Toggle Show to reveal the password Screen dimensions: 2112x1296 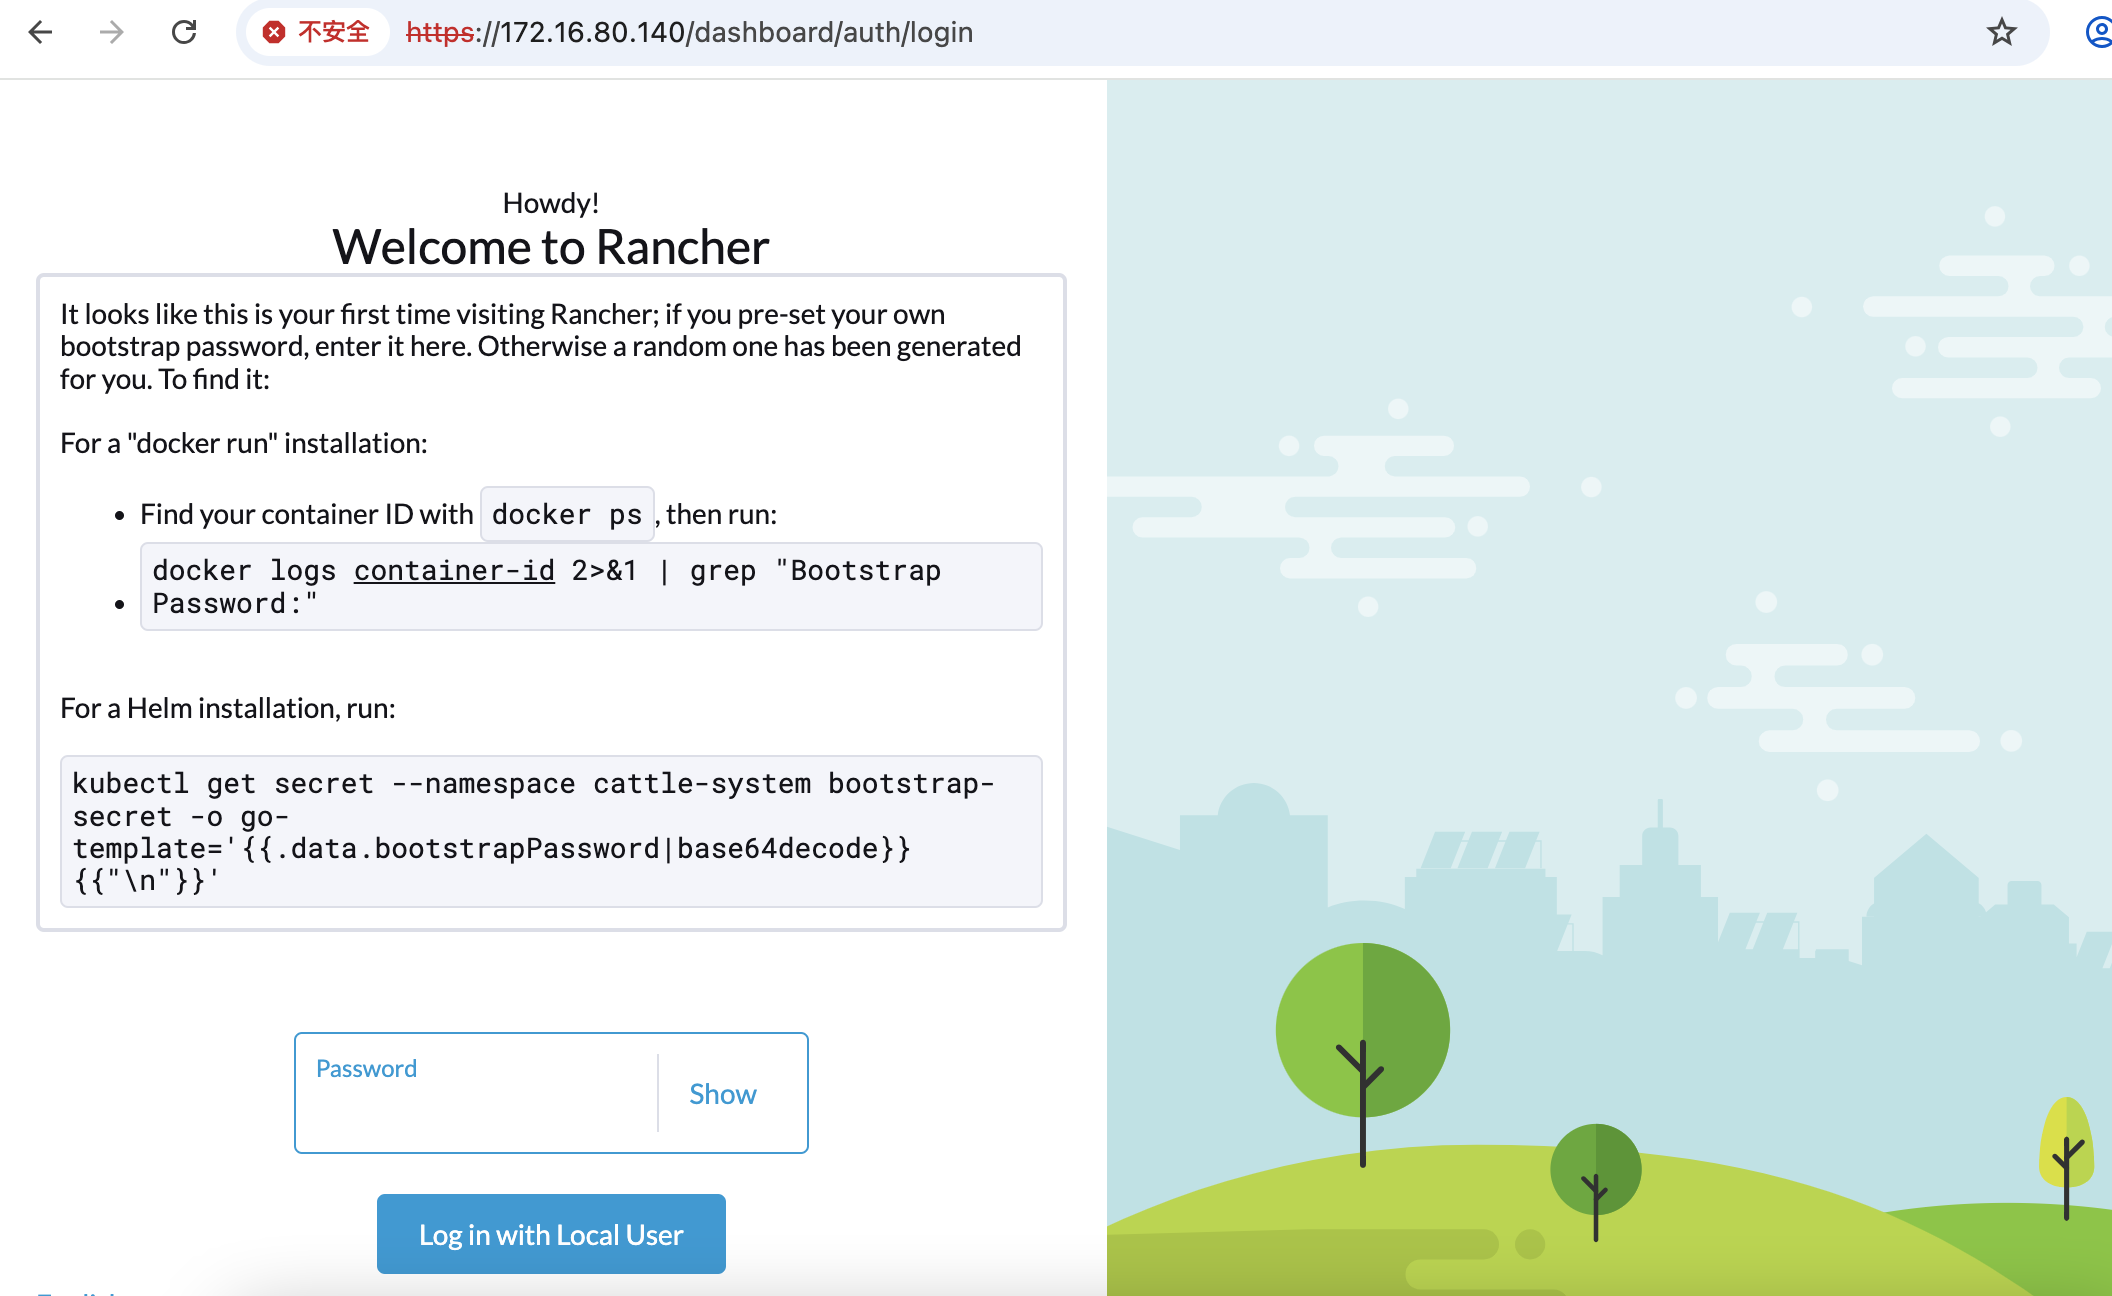pyautogui.click(x=722, y=1094)
